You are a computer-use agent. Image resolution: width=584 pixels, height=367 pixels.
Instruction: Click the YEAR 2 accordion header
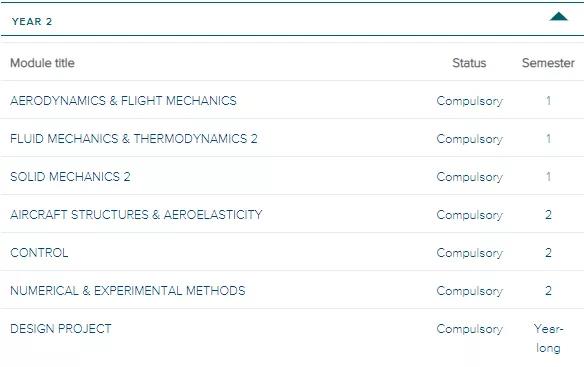(x=292, y=19)
